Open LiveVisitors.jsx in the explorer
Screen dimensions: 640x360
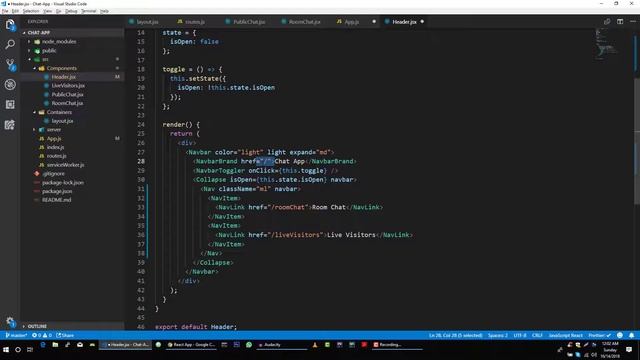(x=68, y=86)
